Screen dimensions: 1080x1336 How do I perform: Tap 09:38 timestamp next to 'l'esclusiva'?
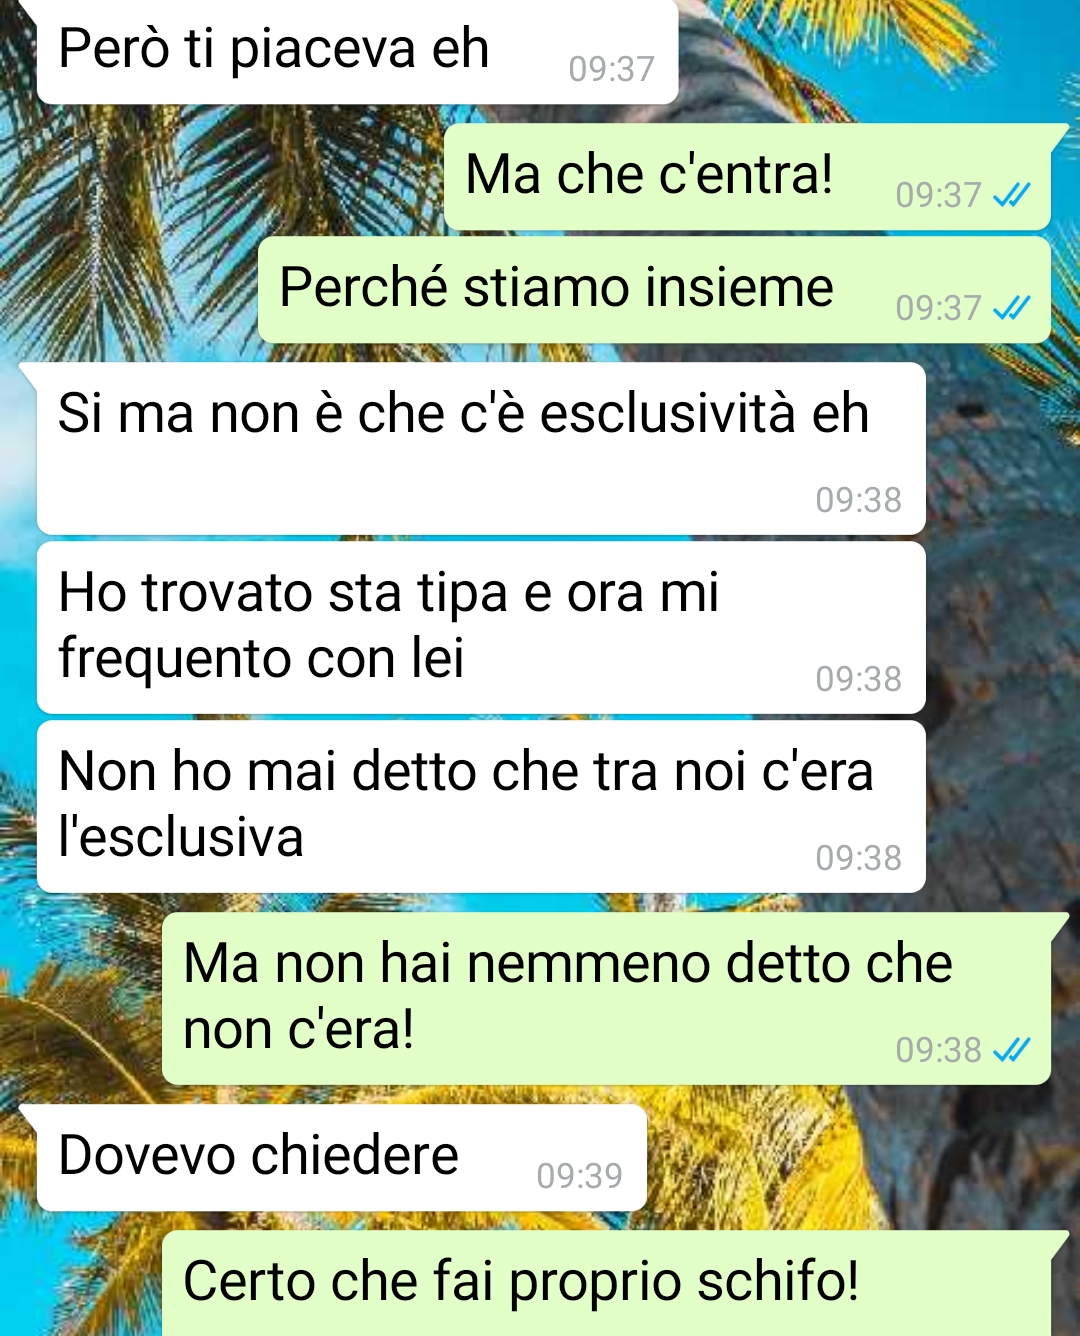858,858
